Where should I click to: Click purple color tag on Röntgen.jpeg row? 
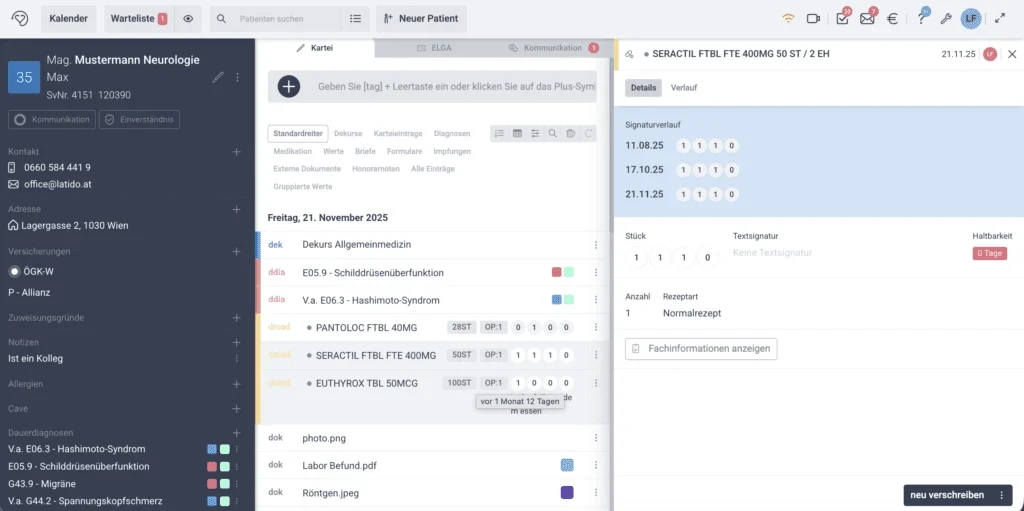[x=568, y=493]
